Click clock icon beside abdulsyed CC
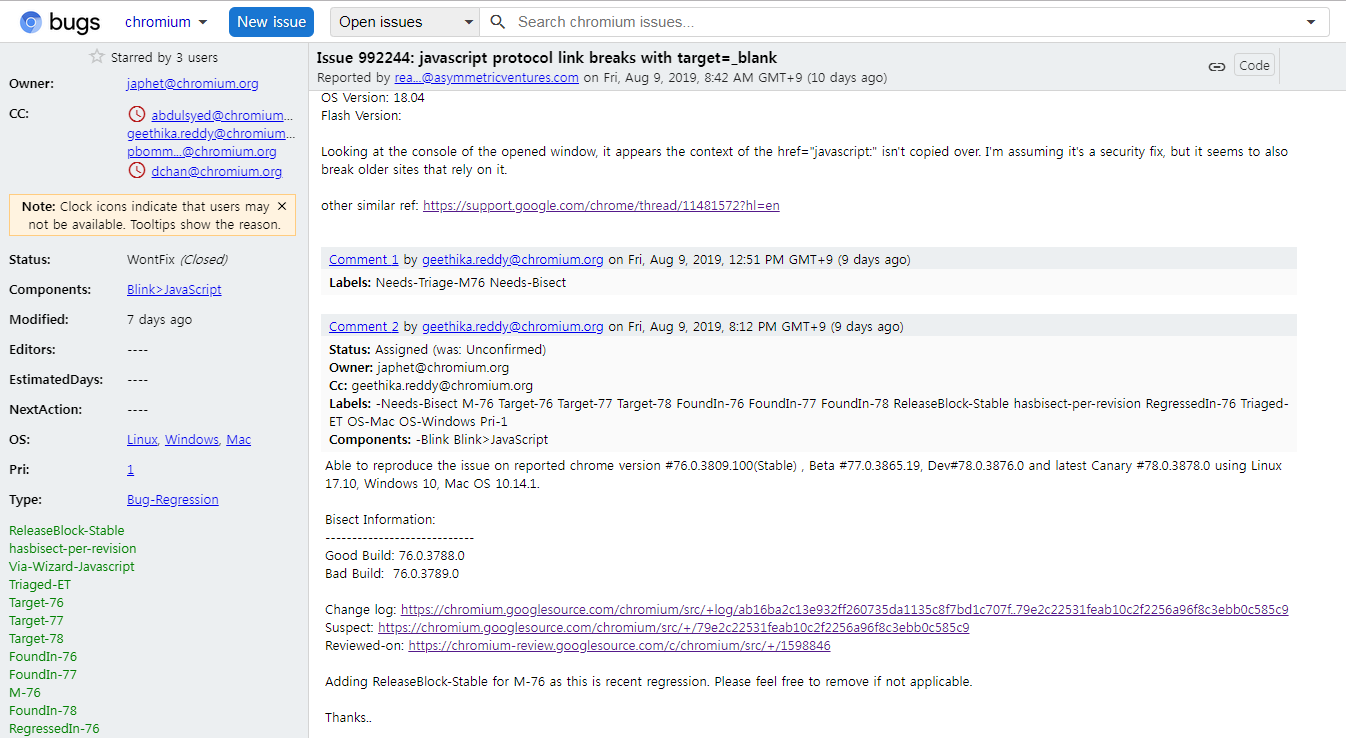1346x738 pixels. click(137, 115)
